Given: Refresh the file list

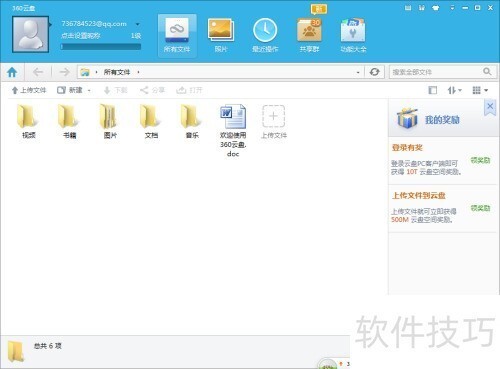Looking at the screenshot, I should [375, 72].
